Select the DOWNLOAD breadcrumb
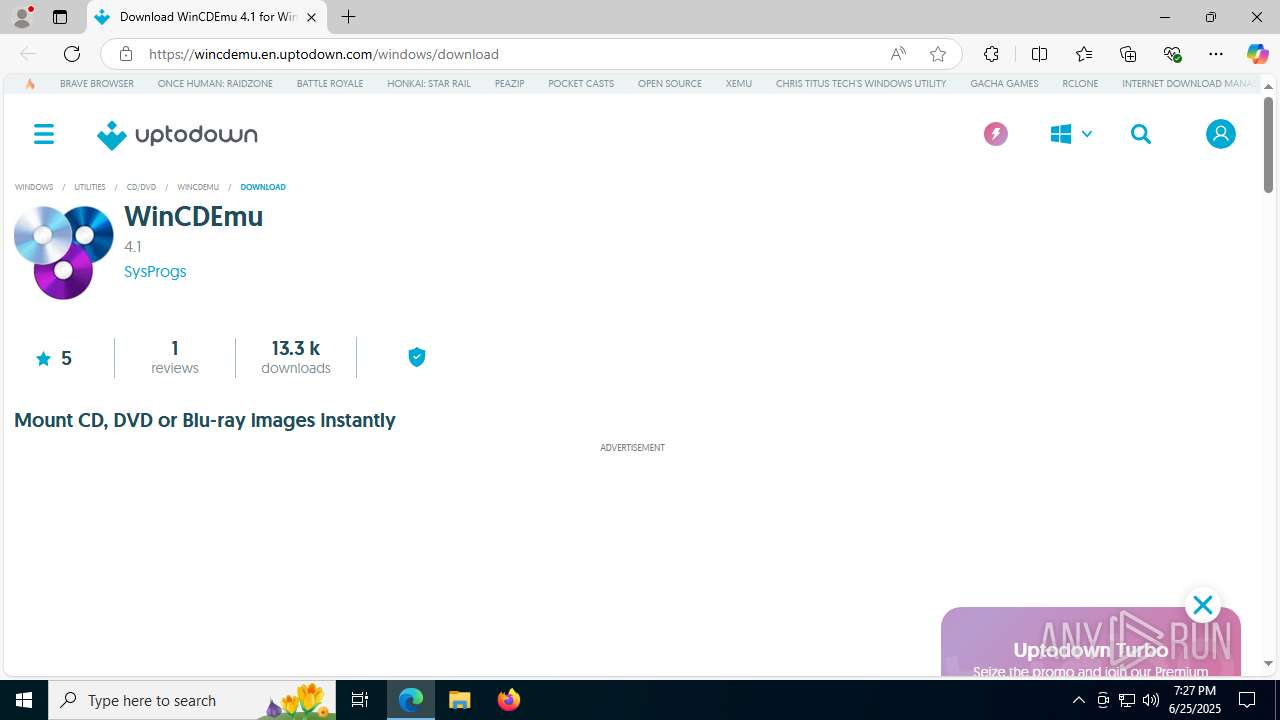The height and width of the screenshot is (720, 1280). pyautogui.click(x=263, y=187)
